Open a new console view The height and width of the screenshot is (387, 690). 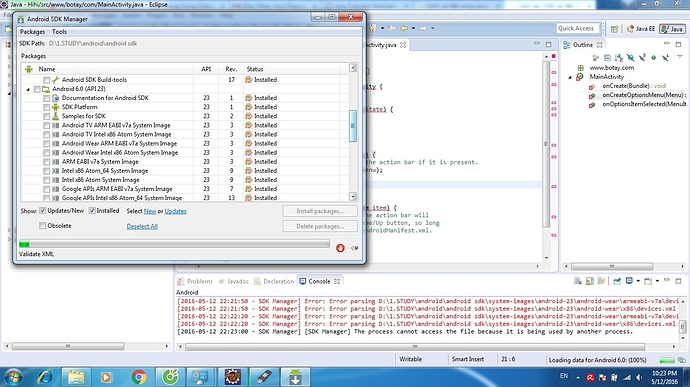tap(648, 281)
